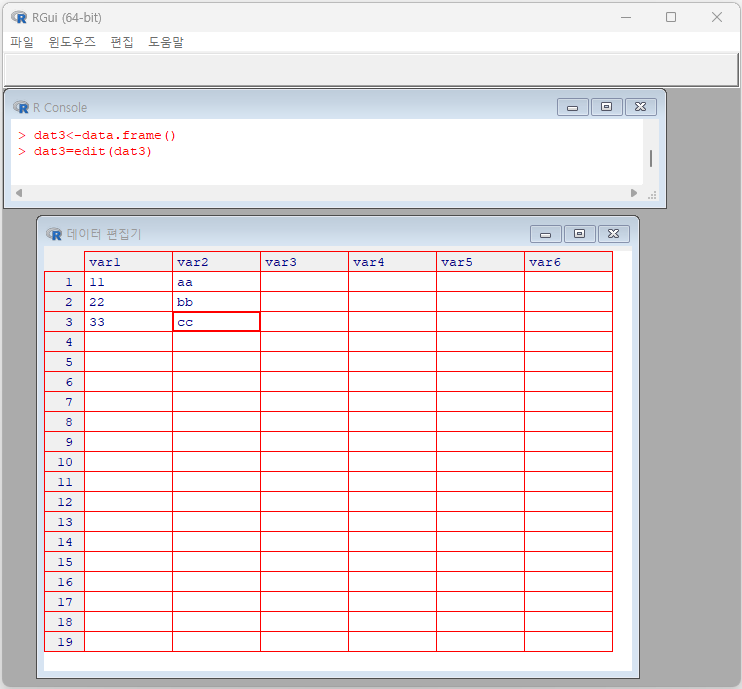Click the var3 column header
Viewport: 742px width, 689px height.
click(x=304, y=262)
